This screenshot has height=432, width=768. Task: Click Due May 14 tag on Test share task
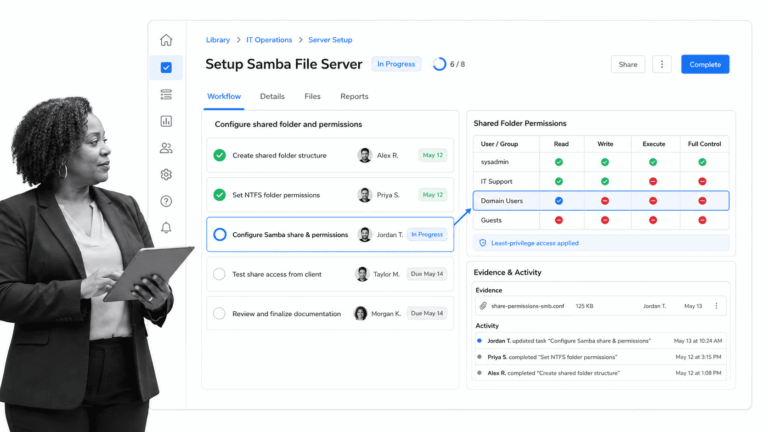[x=427, y=274]
